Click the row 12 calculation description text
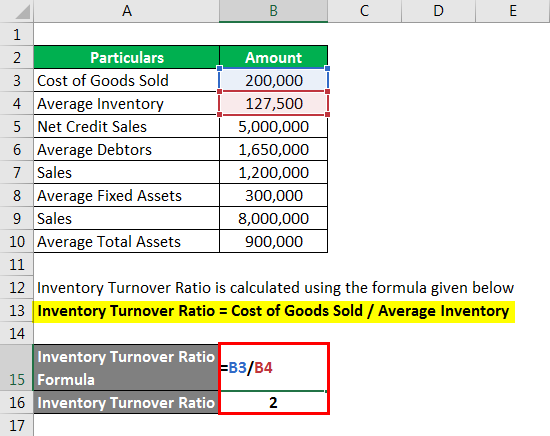 (275, 288)
